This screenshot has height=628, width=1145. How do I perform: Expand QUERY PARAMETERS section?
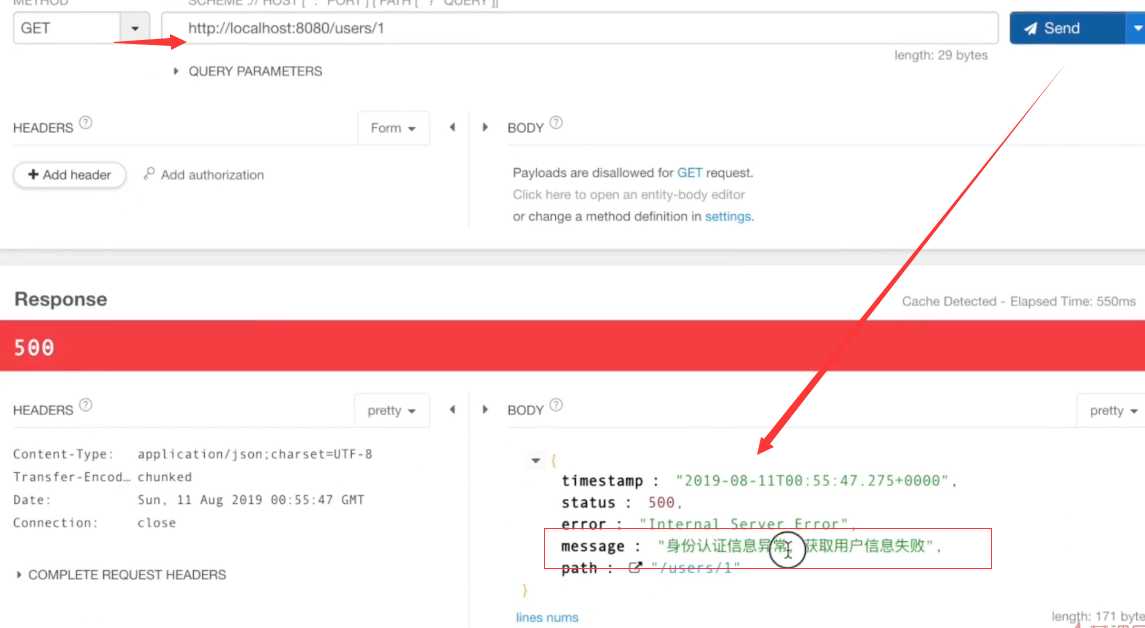248,71
